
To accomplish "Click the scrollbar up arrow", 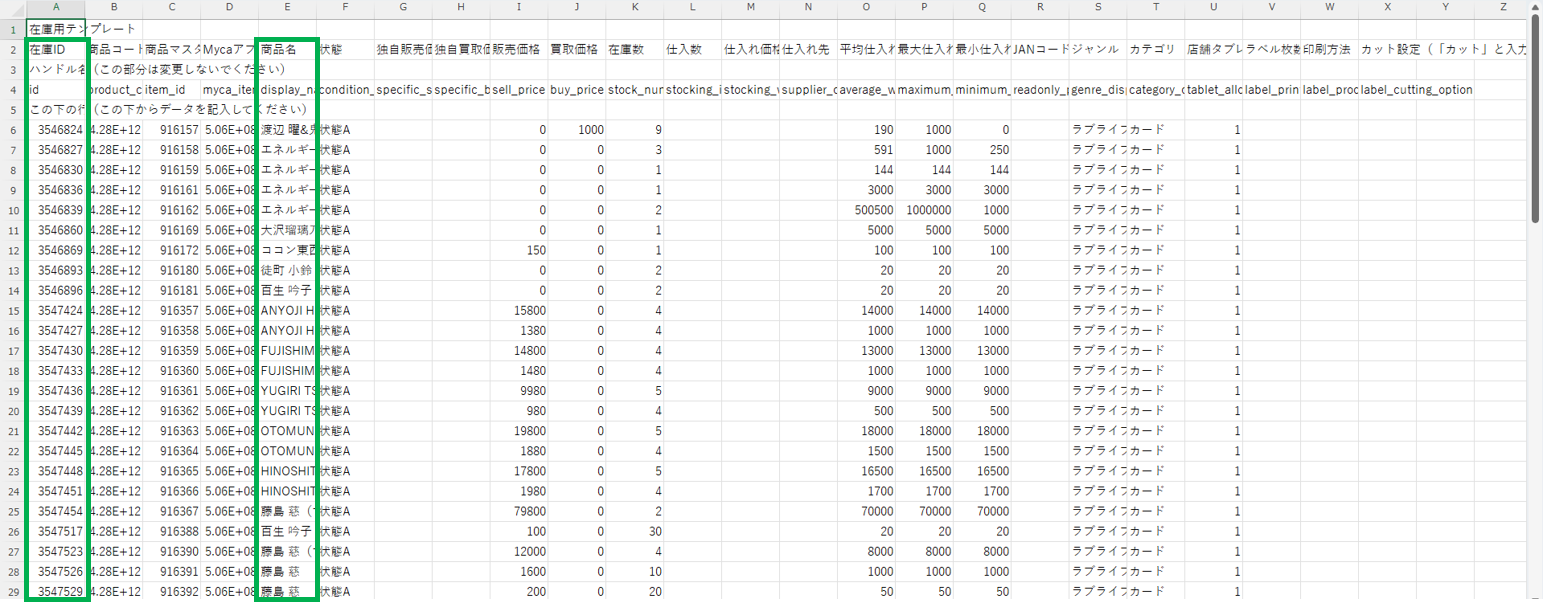I will [1535, 7].
